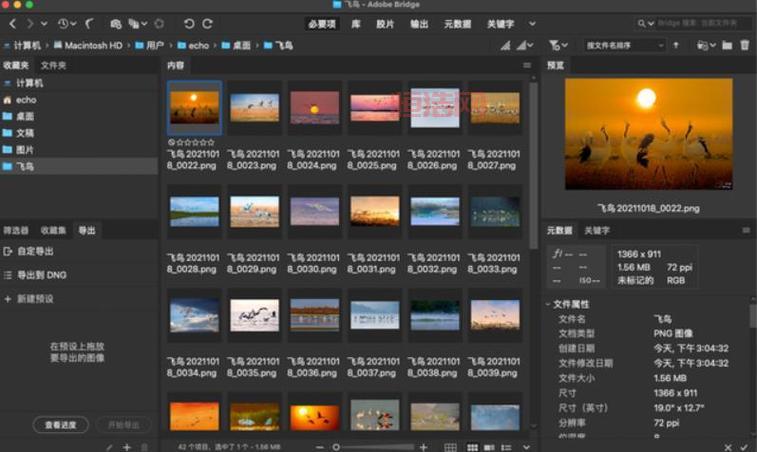The height and width of the screenshot is (452, 757).
Task: Open the 关键字 tab beside 元数据
Action: click(x=597, y=230)
